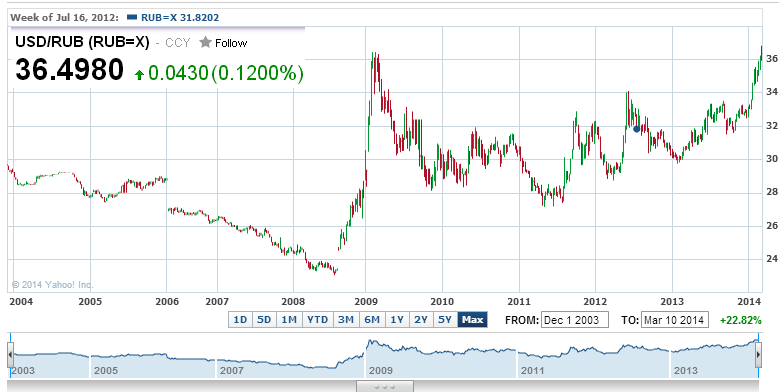Select the 1D time range
This screenshot has width=779, height=392.
click(x=240, y=320)
